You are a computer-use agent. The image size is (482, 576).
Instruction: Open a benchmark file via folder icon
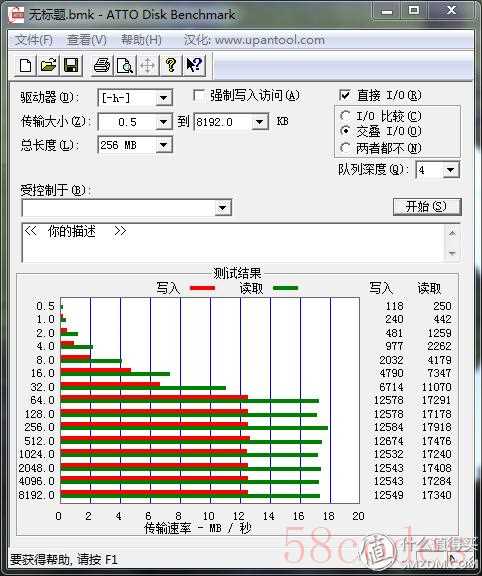(x=48, y=65)
